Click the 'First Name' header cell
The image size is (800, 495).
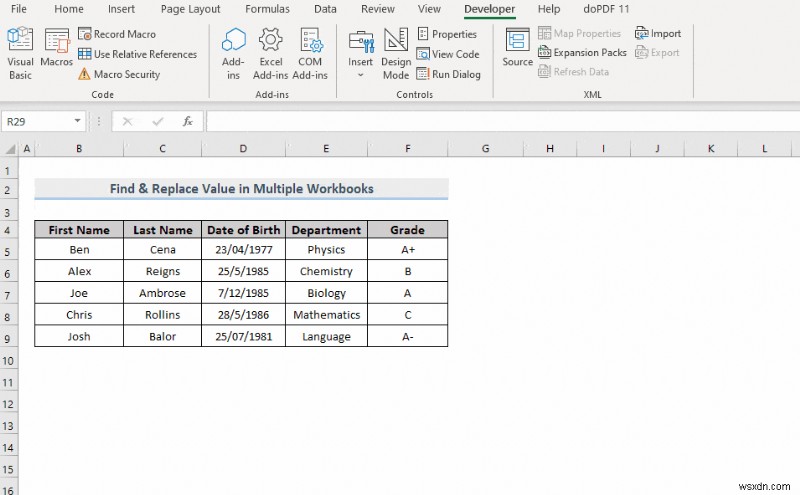79,230
